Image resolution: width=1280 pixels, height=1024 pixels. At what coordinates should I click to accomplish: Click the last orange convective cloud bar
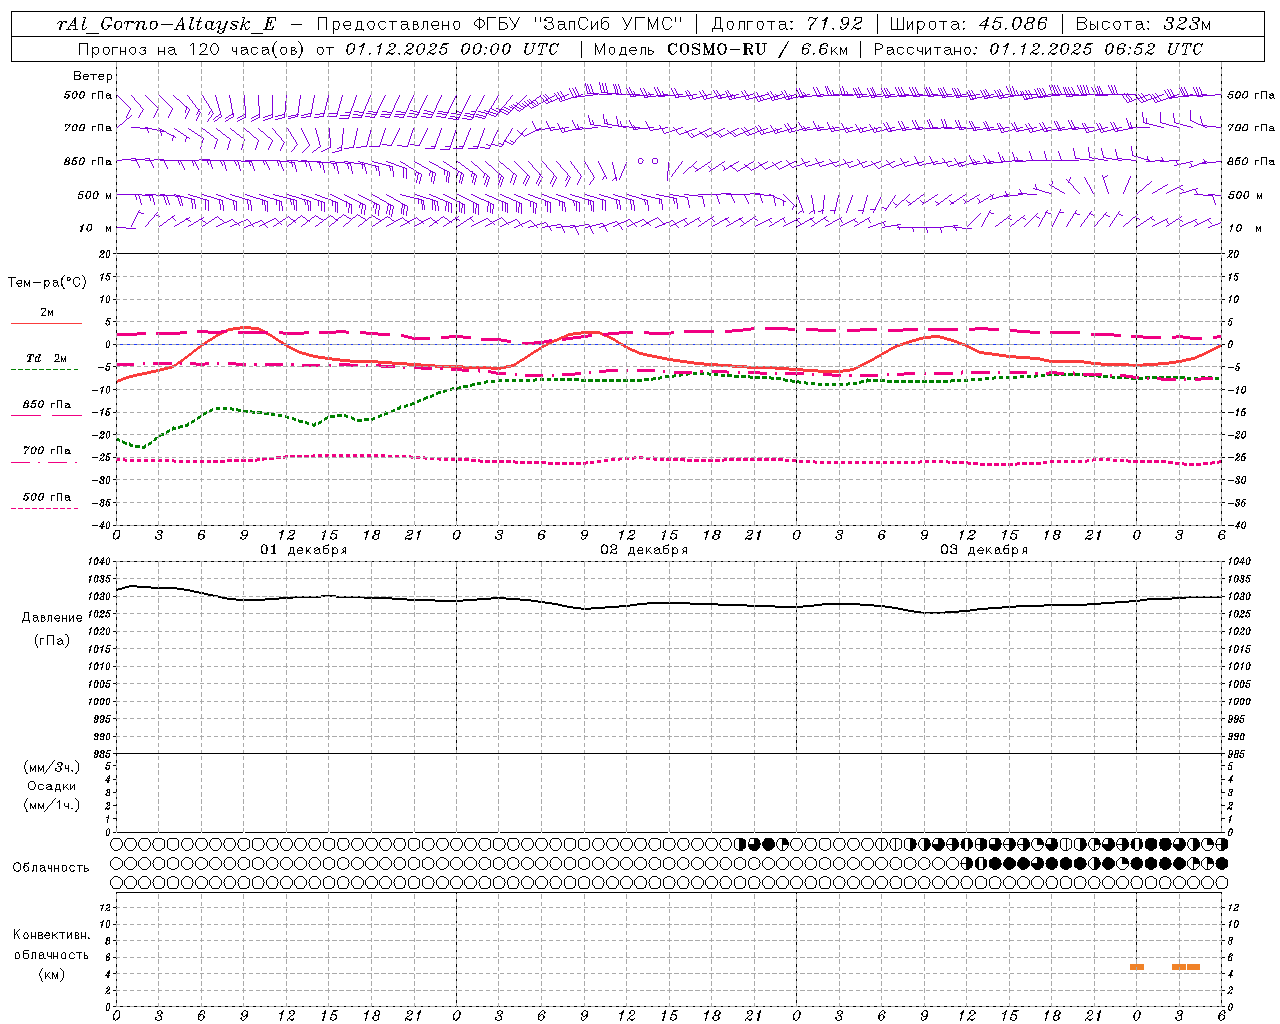pos(1193,967)
